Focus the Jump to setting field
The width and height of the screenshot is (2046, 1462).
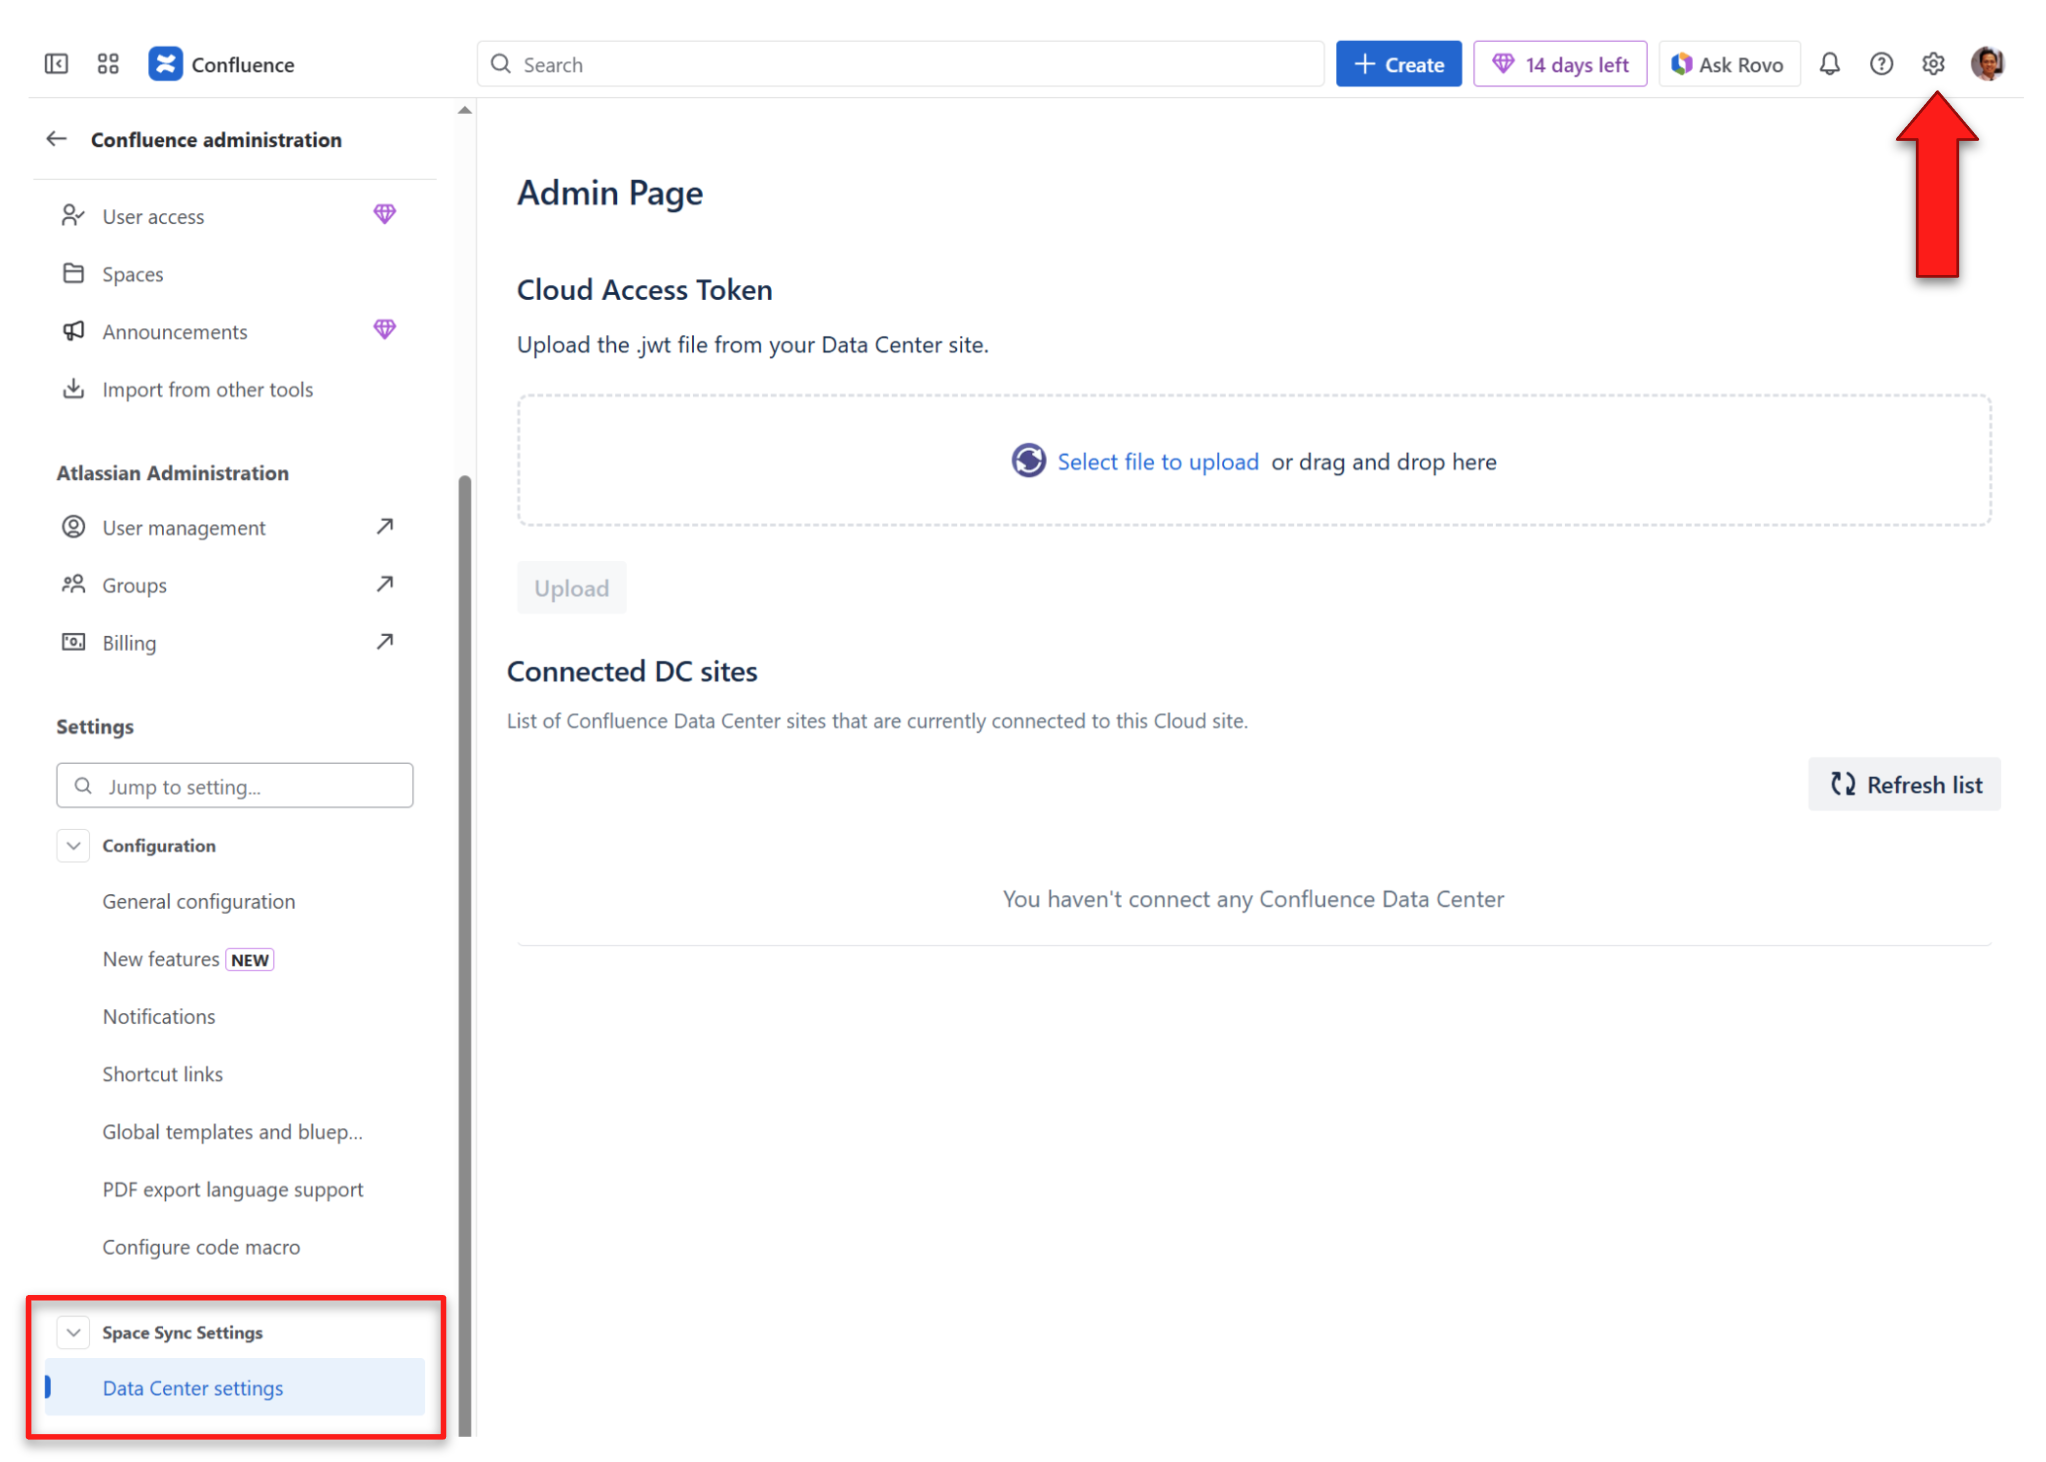(x=235, y=786)
